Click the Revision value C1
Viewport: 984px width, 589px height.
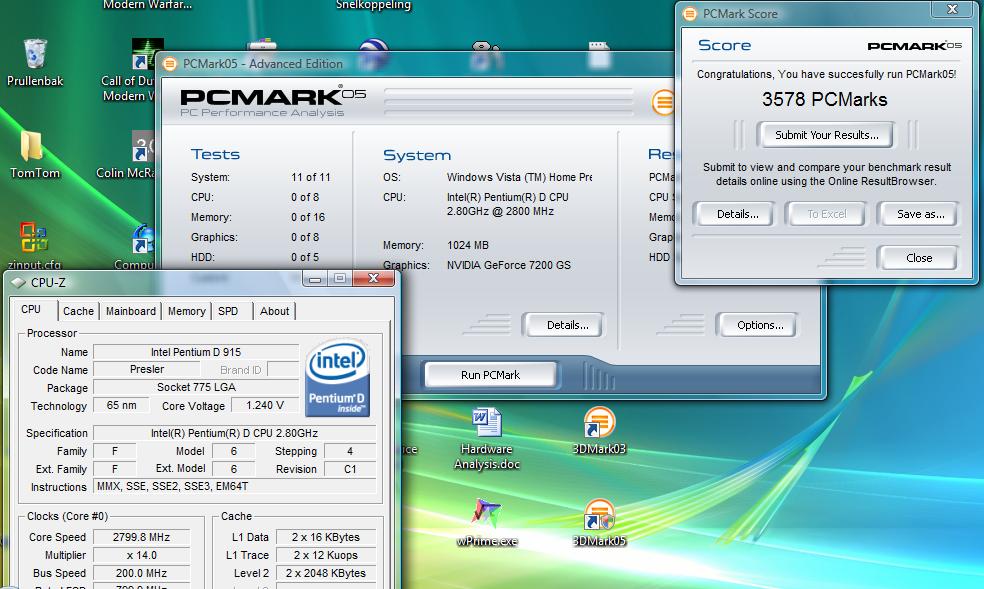pyautogui.click(x=350, y=469)
